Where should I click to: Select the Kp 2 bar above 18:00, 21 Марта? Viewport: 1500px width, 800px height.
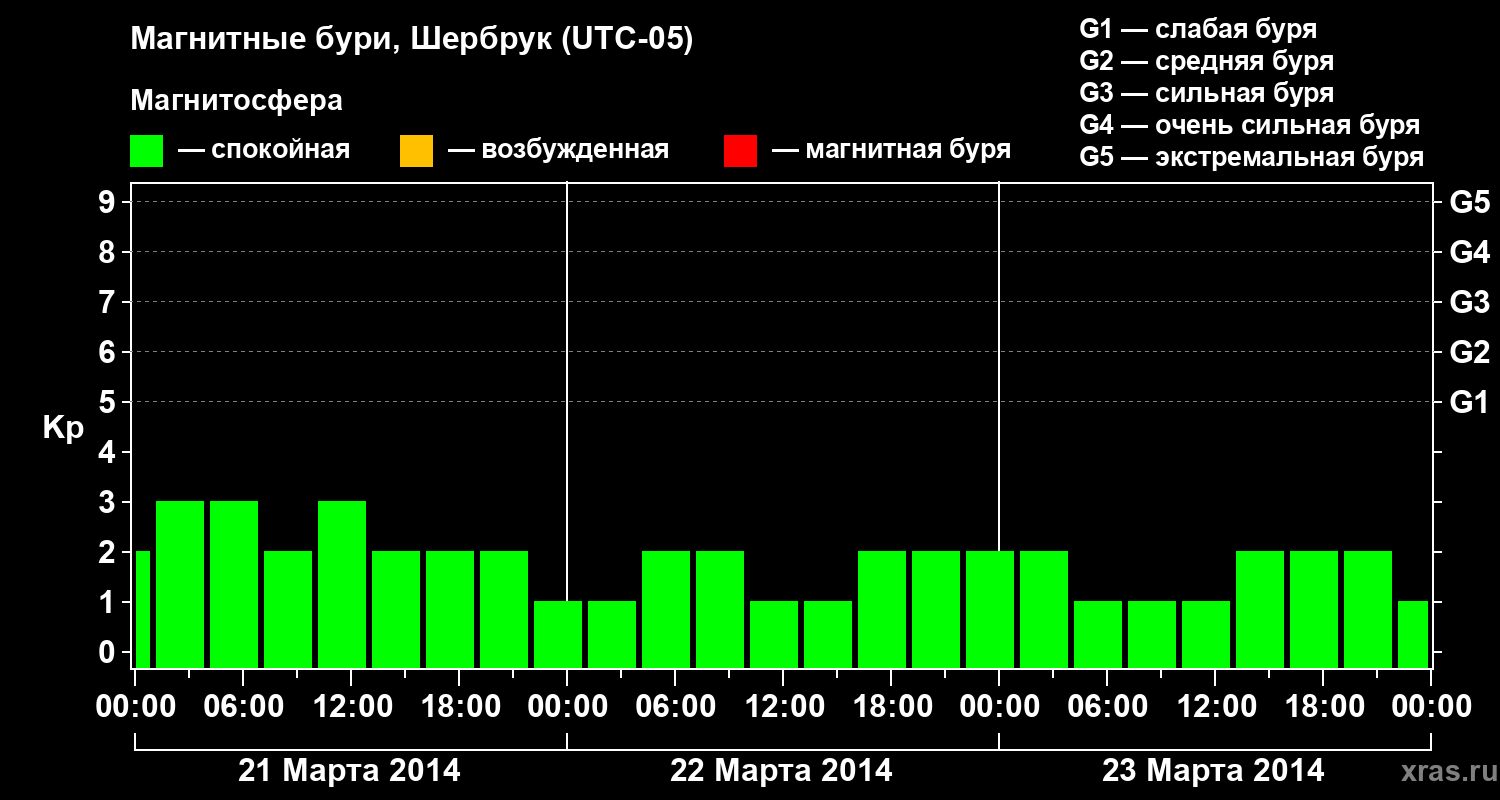450,609
